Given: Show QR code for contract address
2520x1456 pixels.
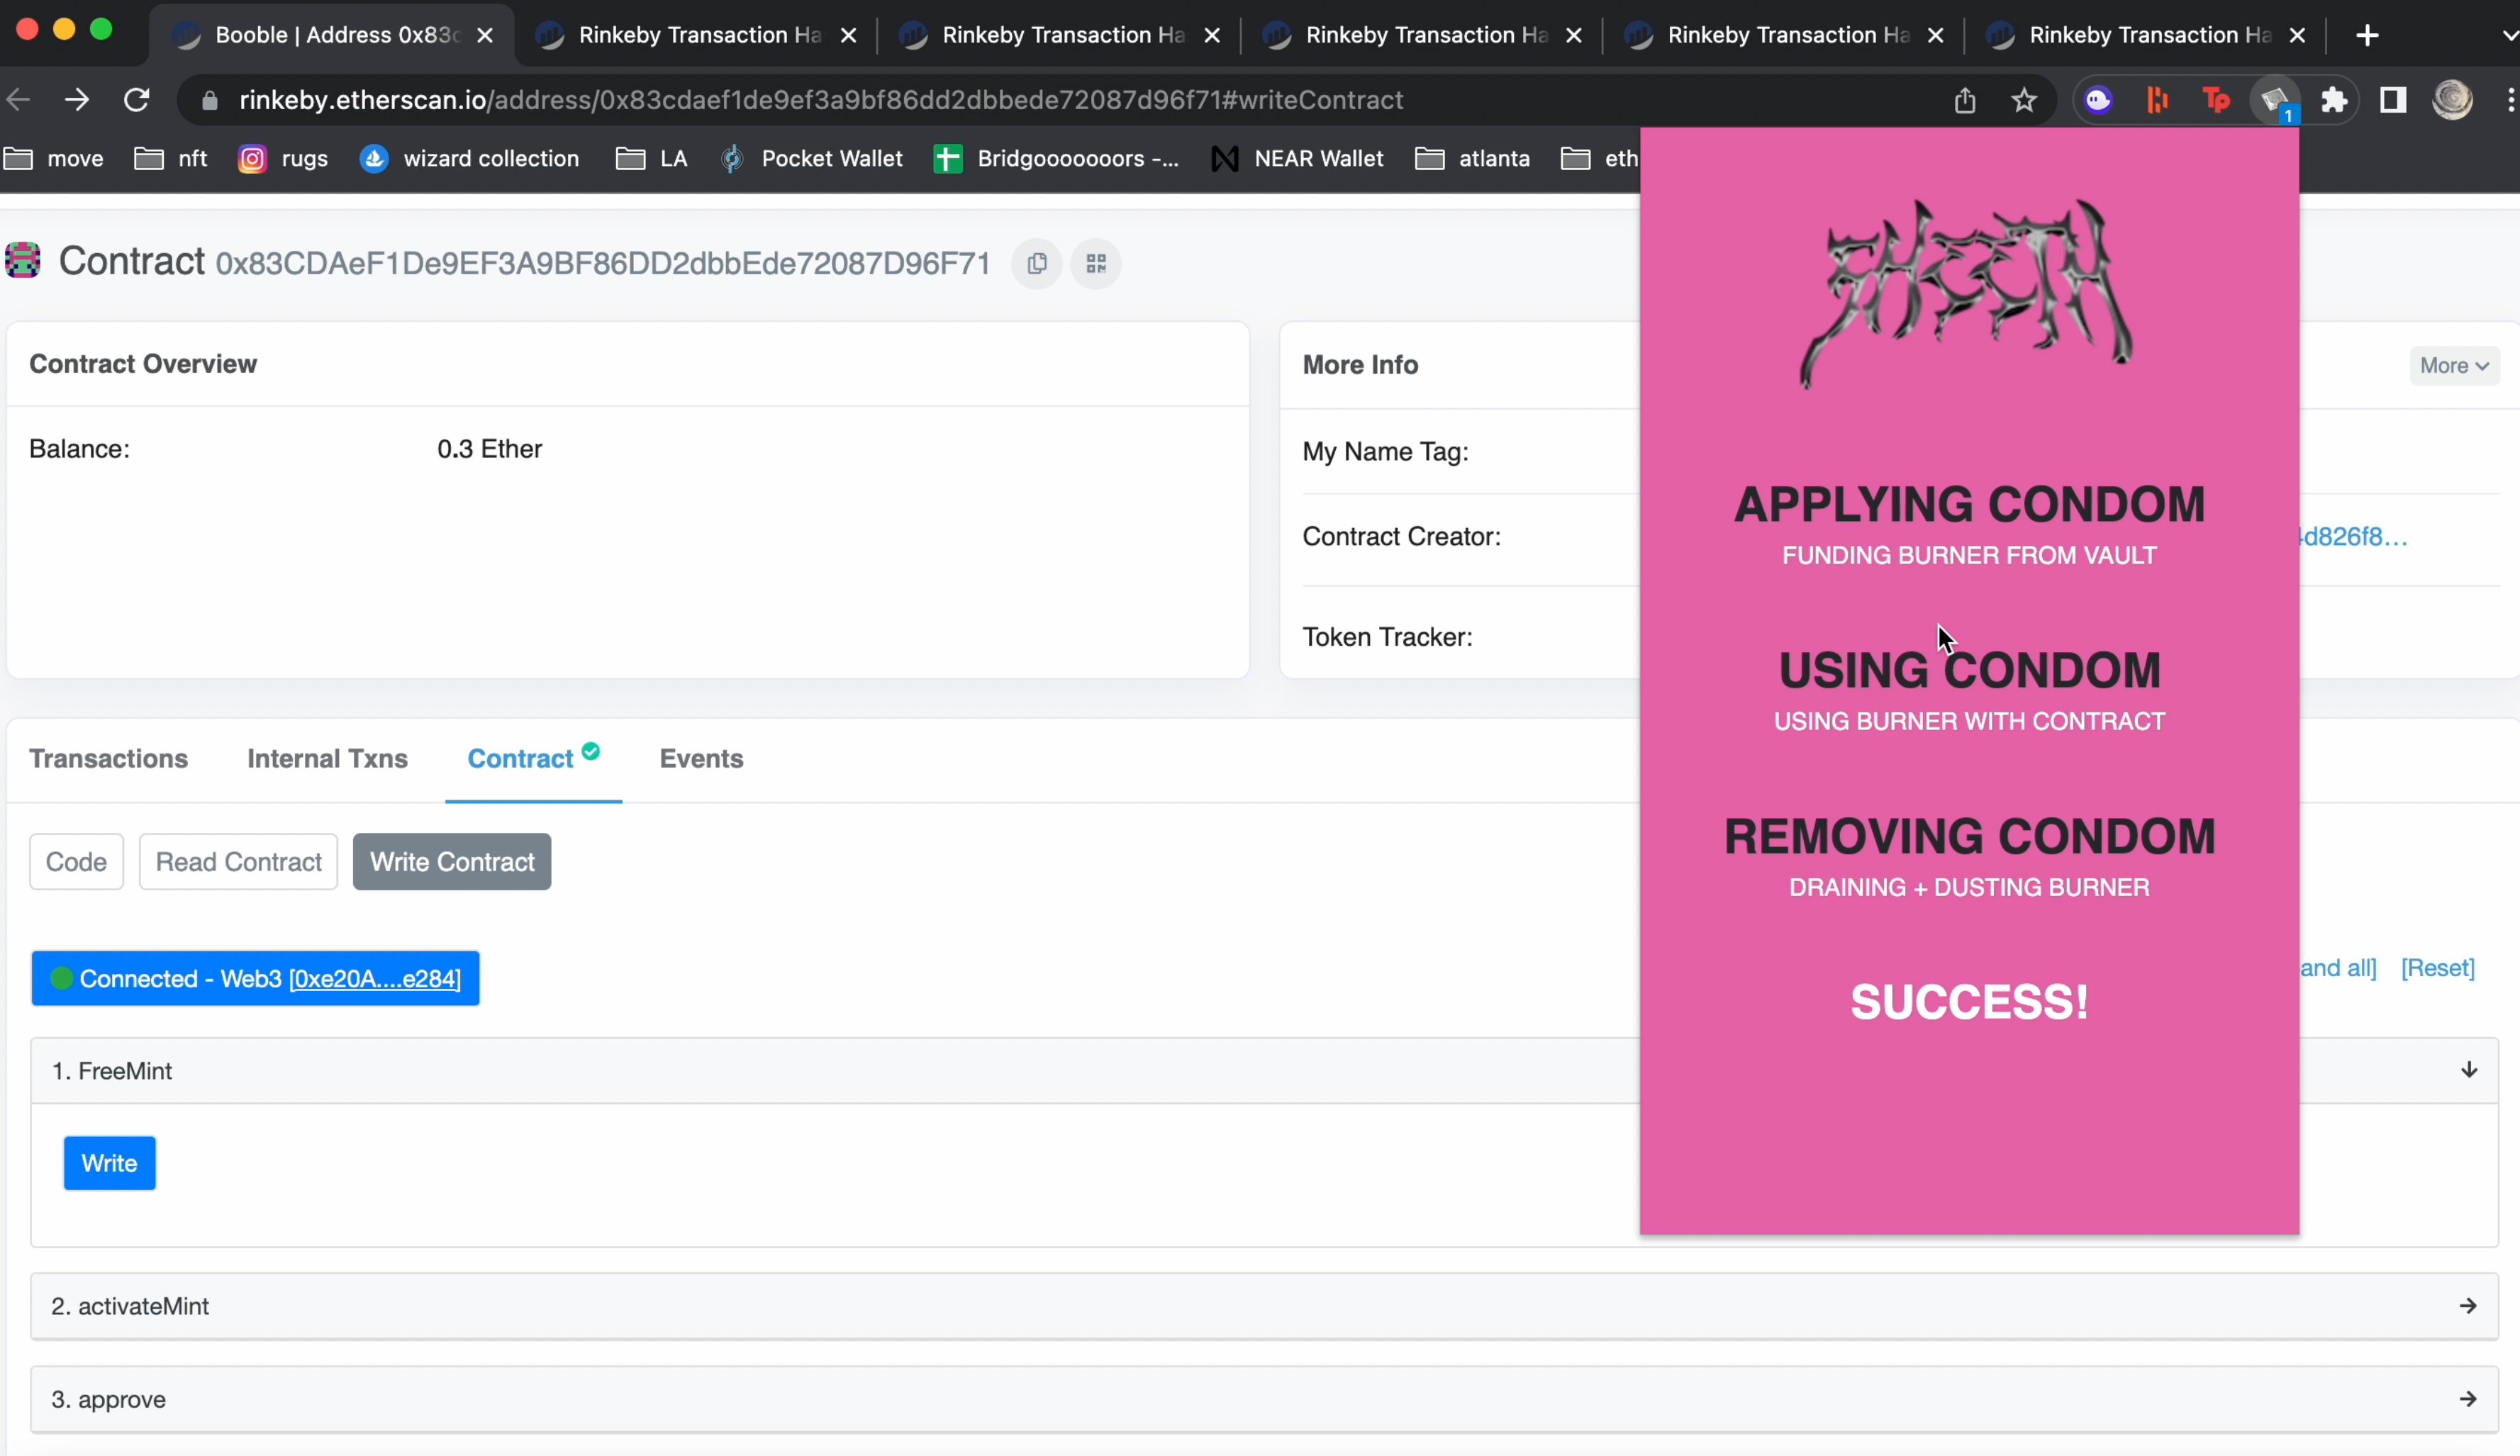Looking at the screenshot, I should (1096, 263).
